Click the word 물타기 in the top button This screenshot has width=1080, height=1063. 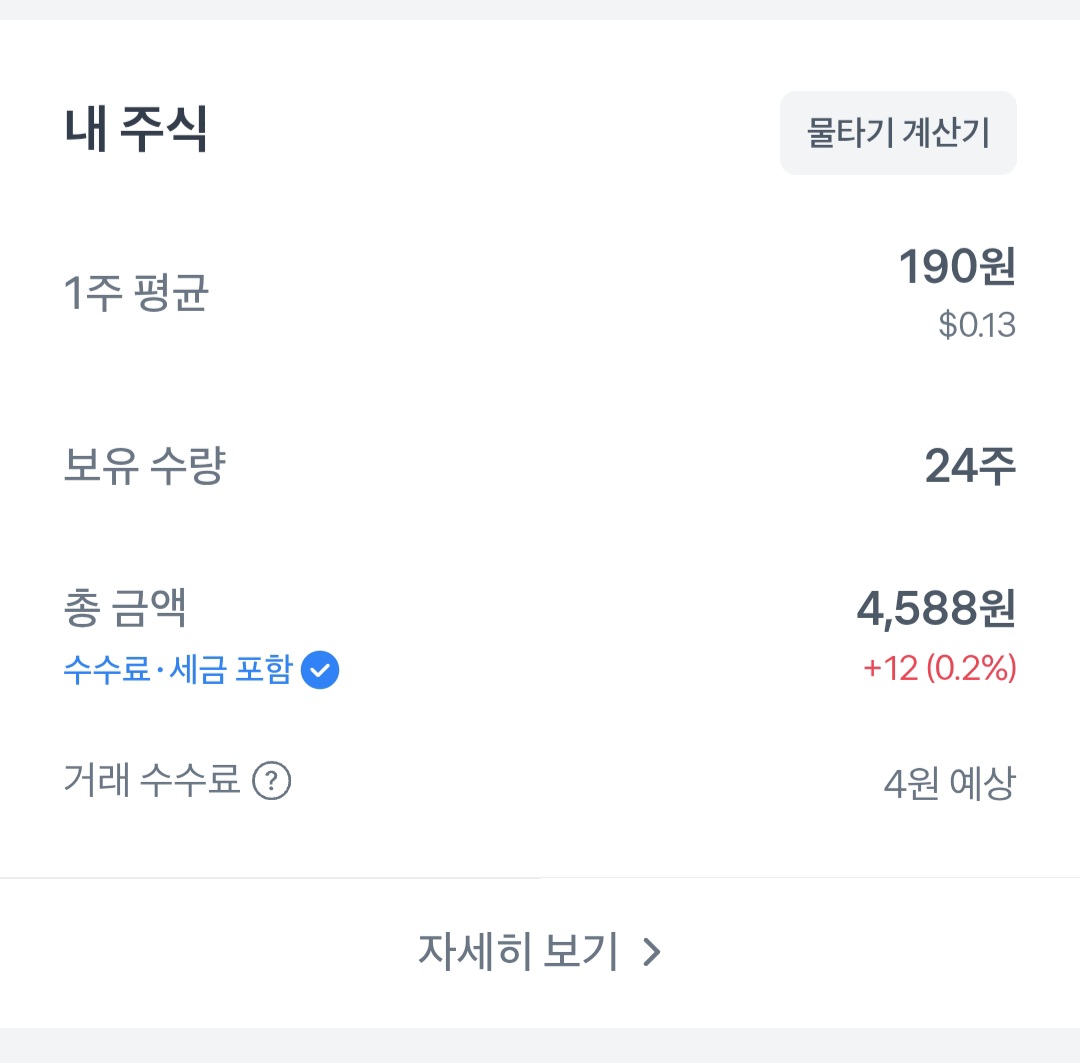[850, 132]
